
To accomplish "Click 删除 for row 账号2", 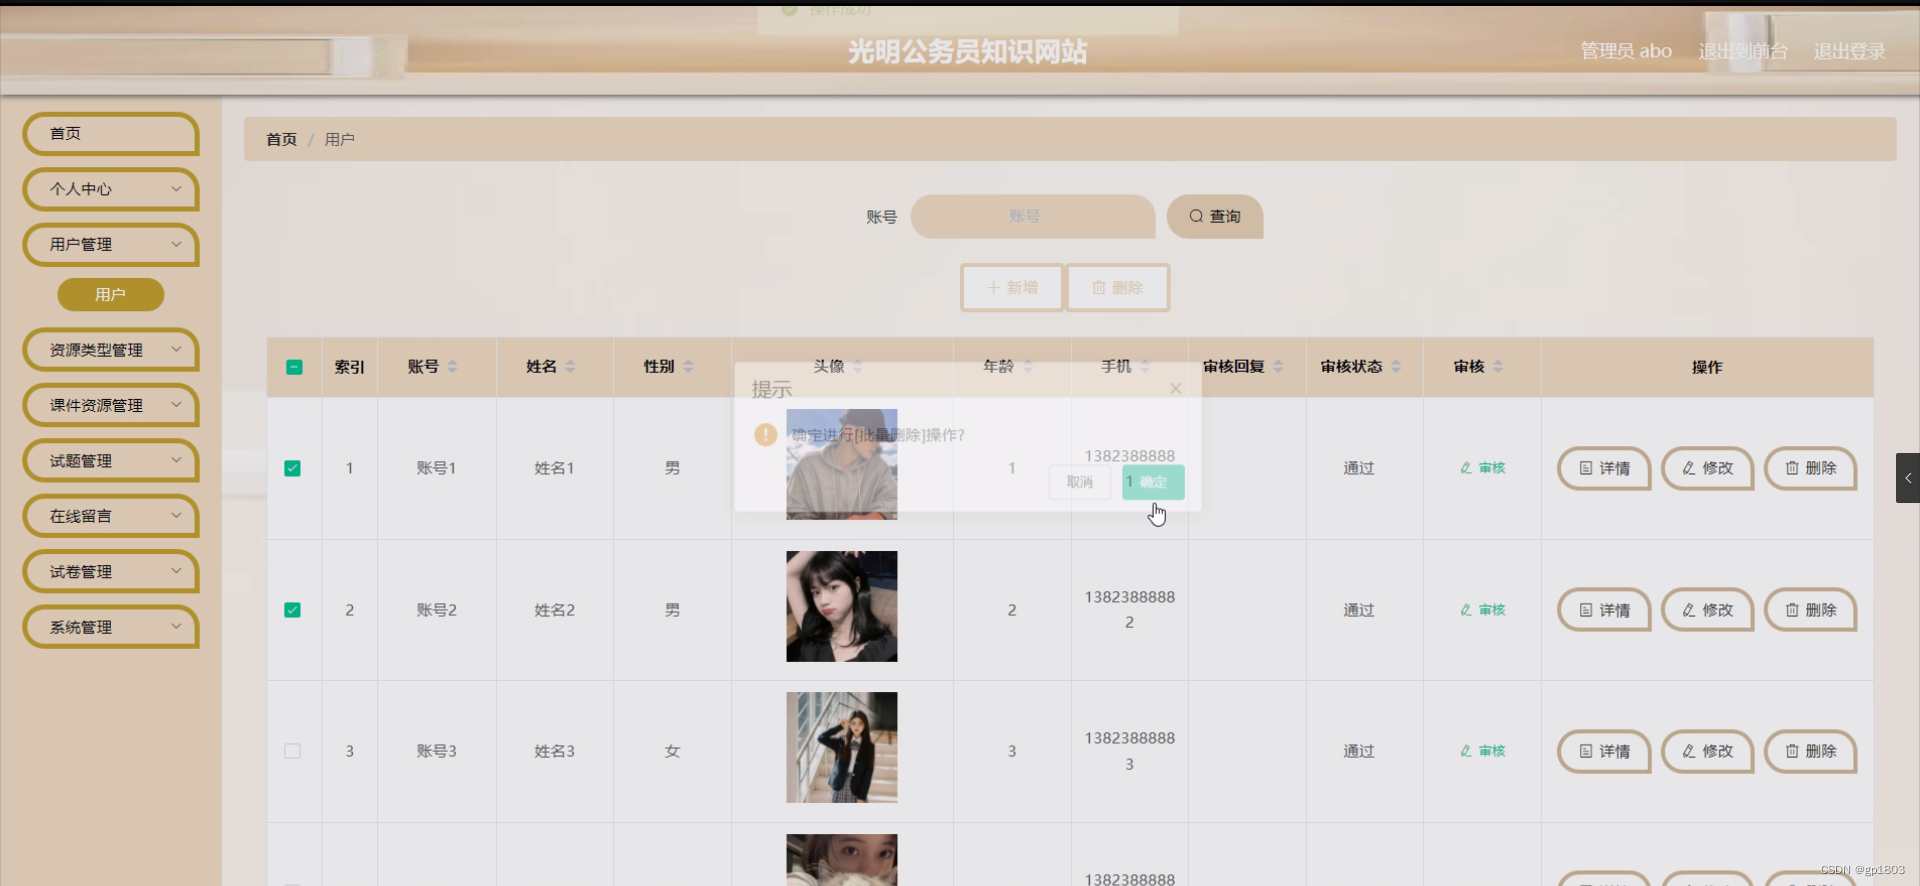I will [x=1811, y=610].
